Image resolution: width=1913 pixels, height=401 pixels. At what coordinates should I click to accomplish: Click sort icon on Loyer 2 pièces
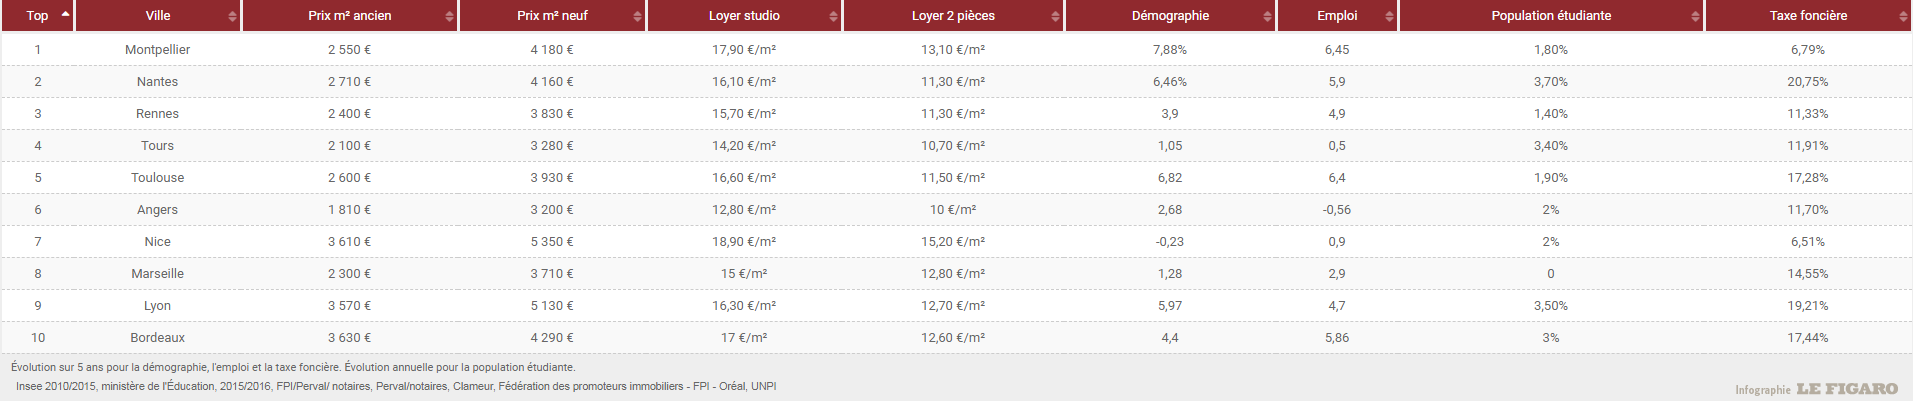[1055, 16]
